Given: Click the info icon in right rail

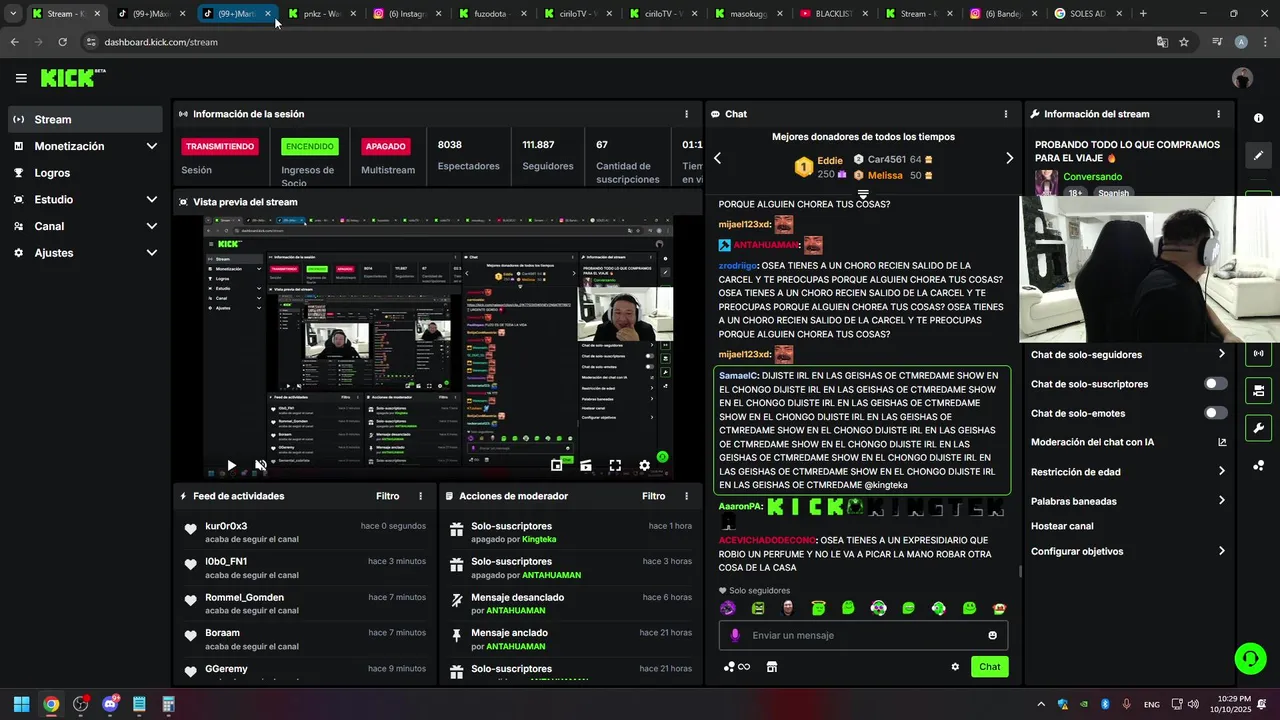Looking at the screenshot, I should click(x=1258, y=118).
